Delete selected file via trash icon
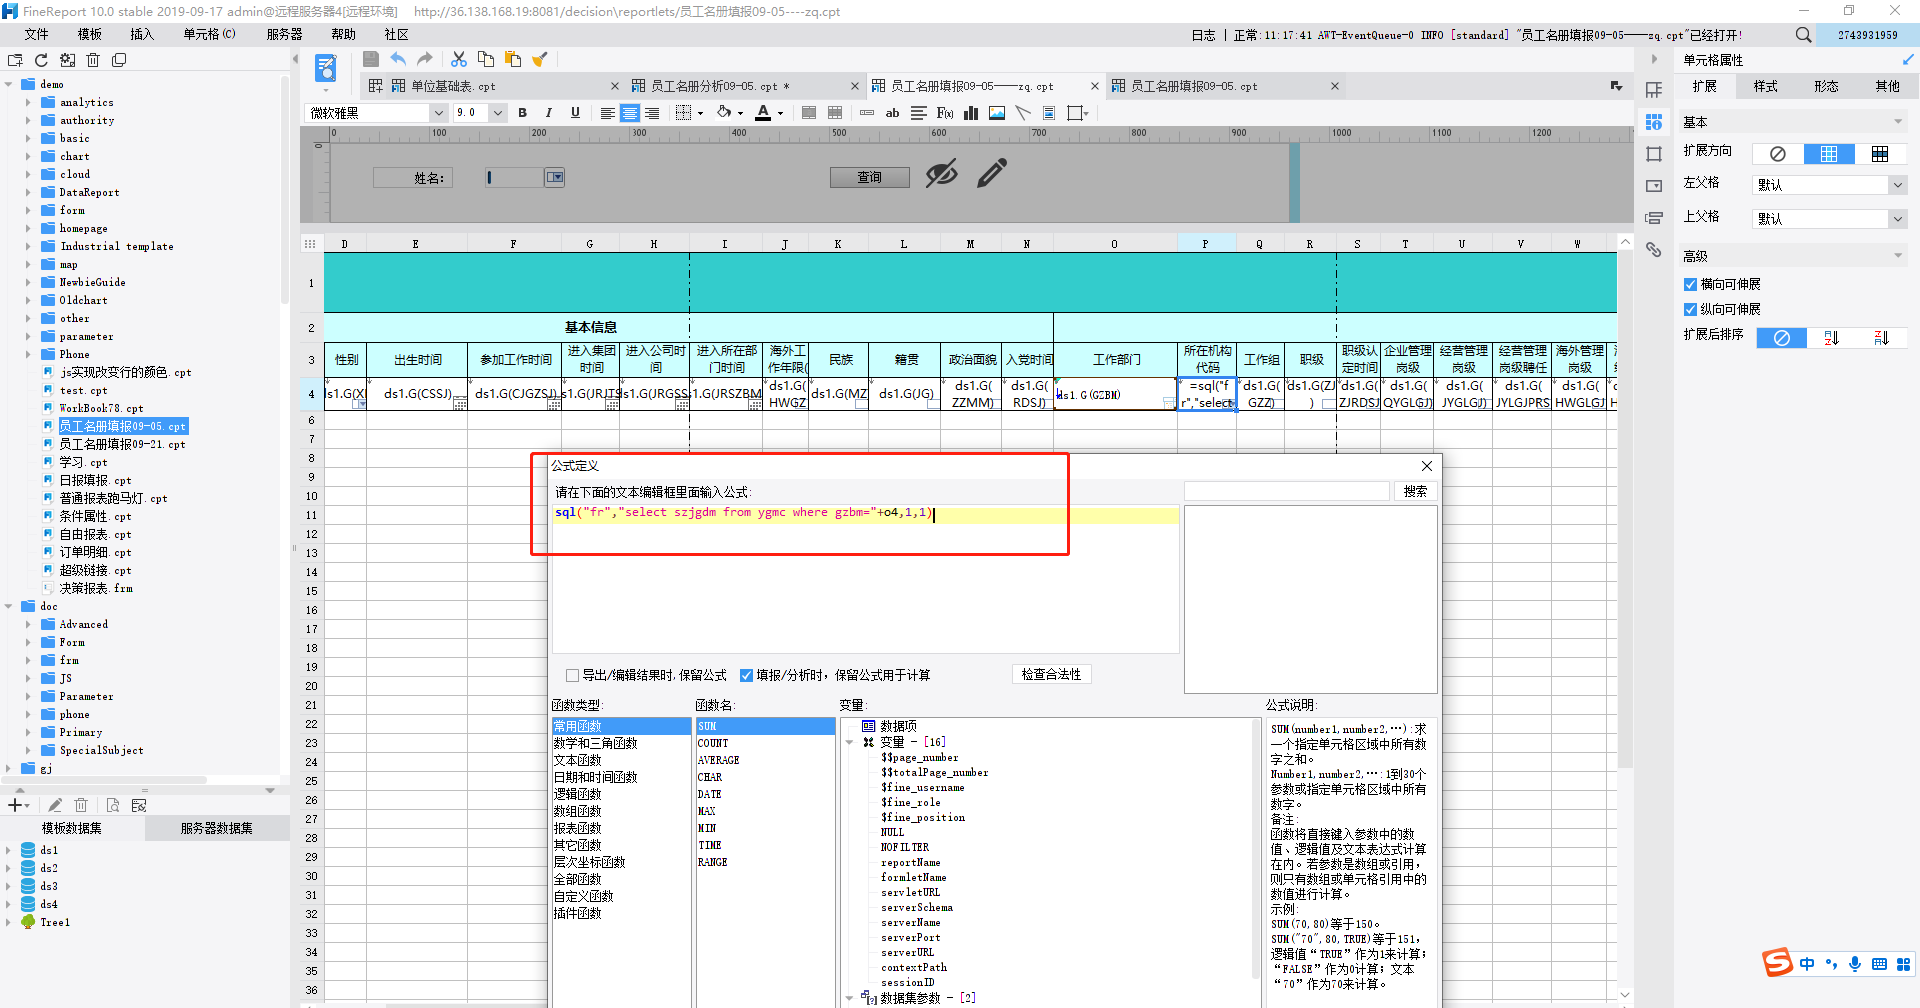Screen dimensions: 1920x1008 93,60
